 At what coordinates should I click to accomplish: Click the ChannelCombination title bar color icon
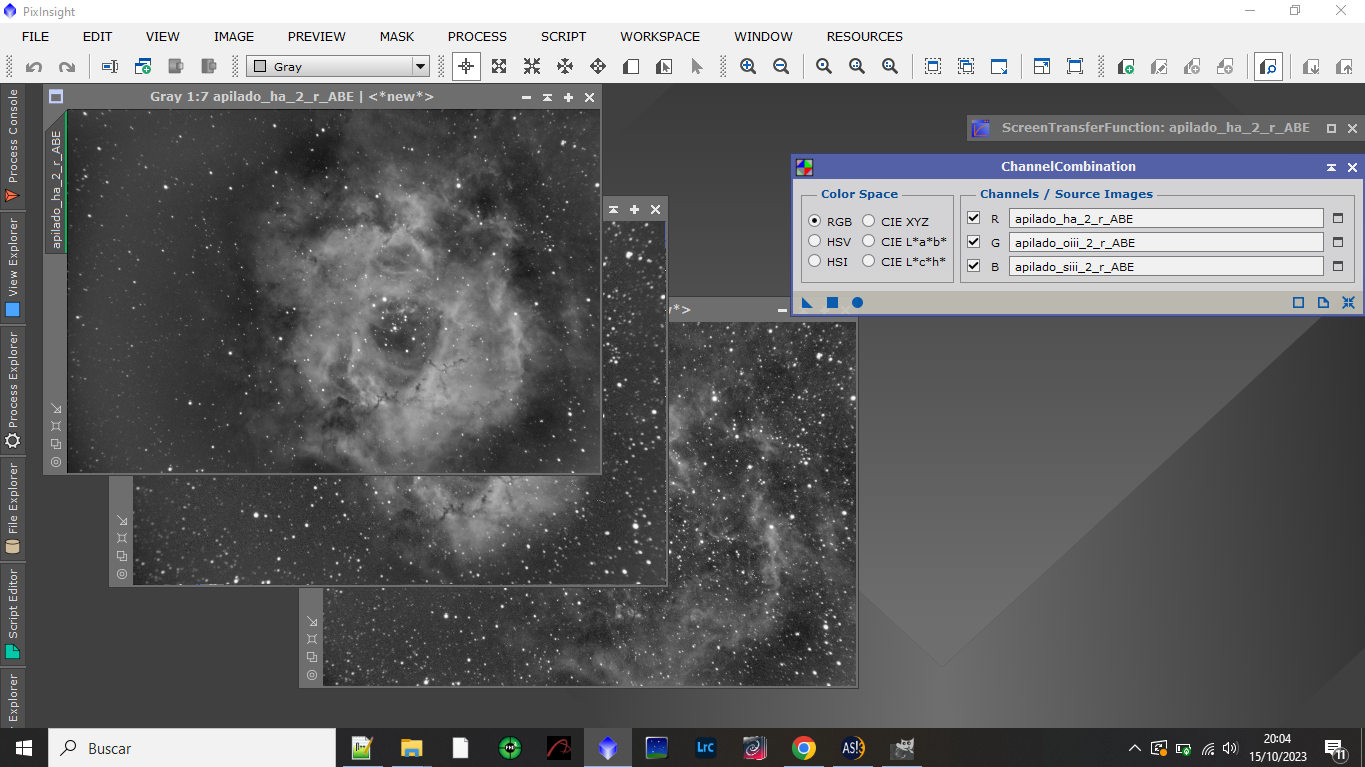point(804,167)
